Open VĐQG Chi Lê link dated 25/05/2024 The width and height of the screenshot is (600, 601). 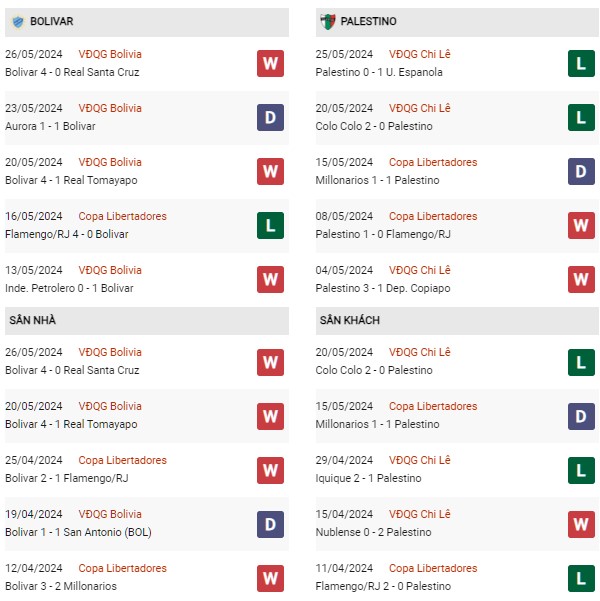tap(420, 54)
